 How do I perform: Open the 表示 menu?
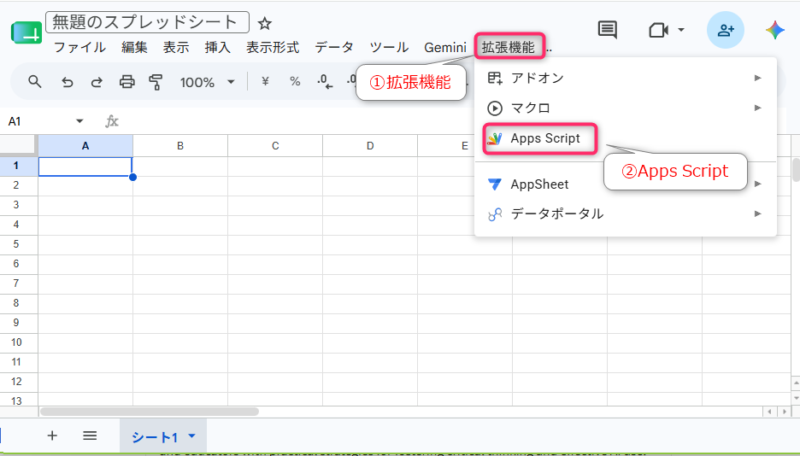(176, 47)
